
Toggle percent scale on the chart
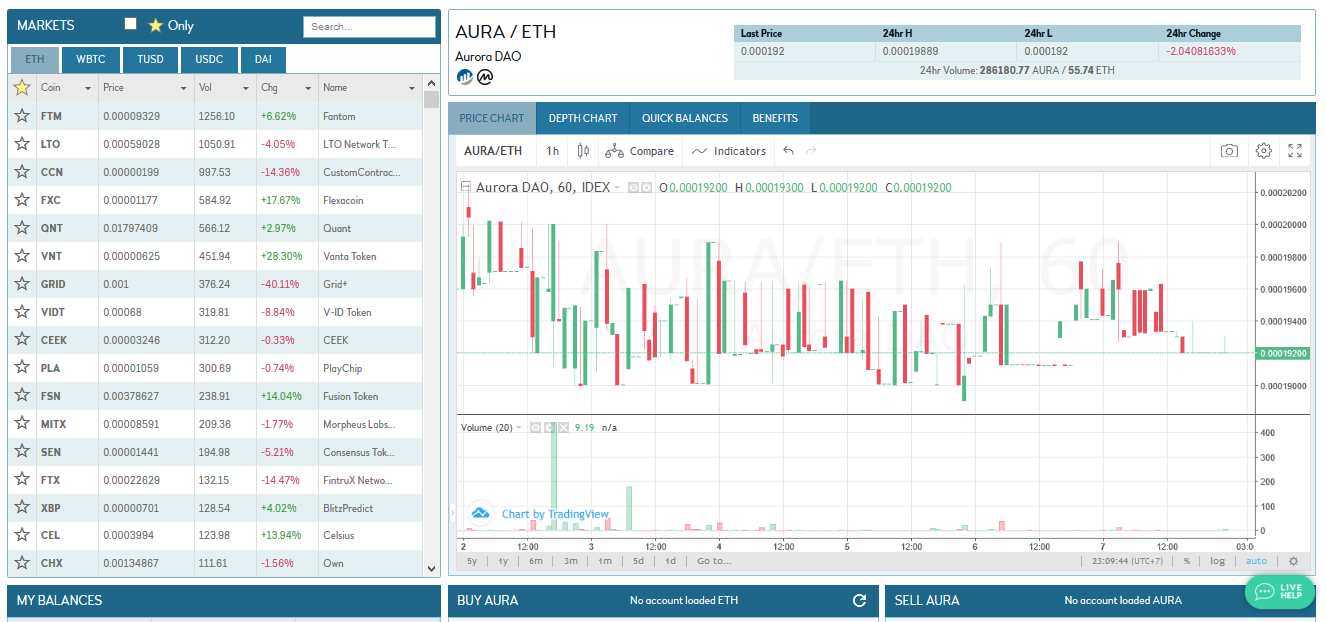(1187, 561)
